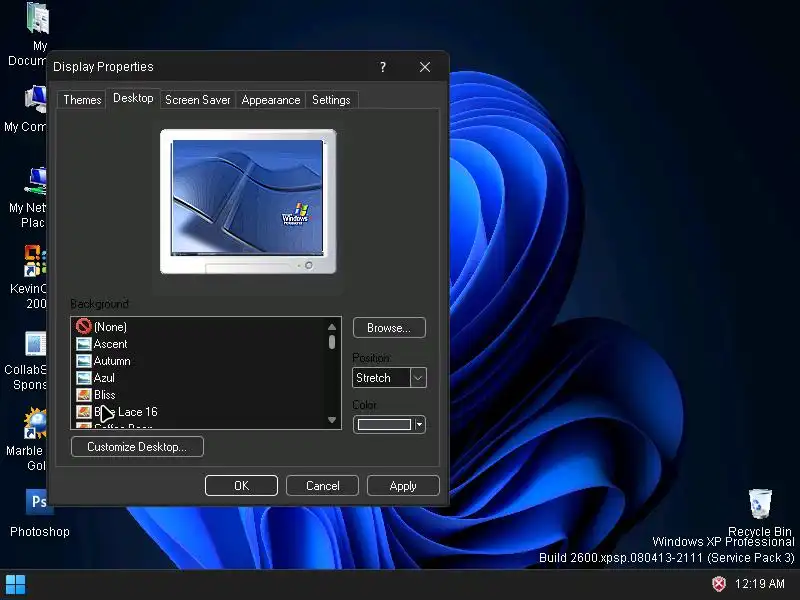Click the Browse... button

pos(389,328)
